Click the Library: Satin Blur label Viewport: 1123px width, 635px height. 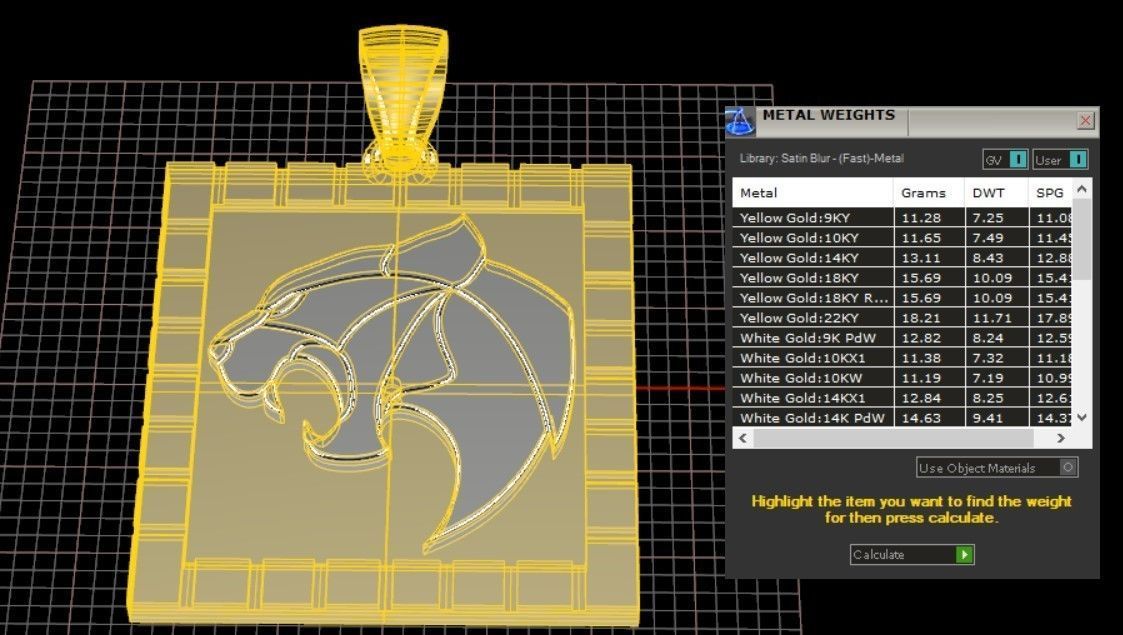pyautogui.click(x=821, y=158)
